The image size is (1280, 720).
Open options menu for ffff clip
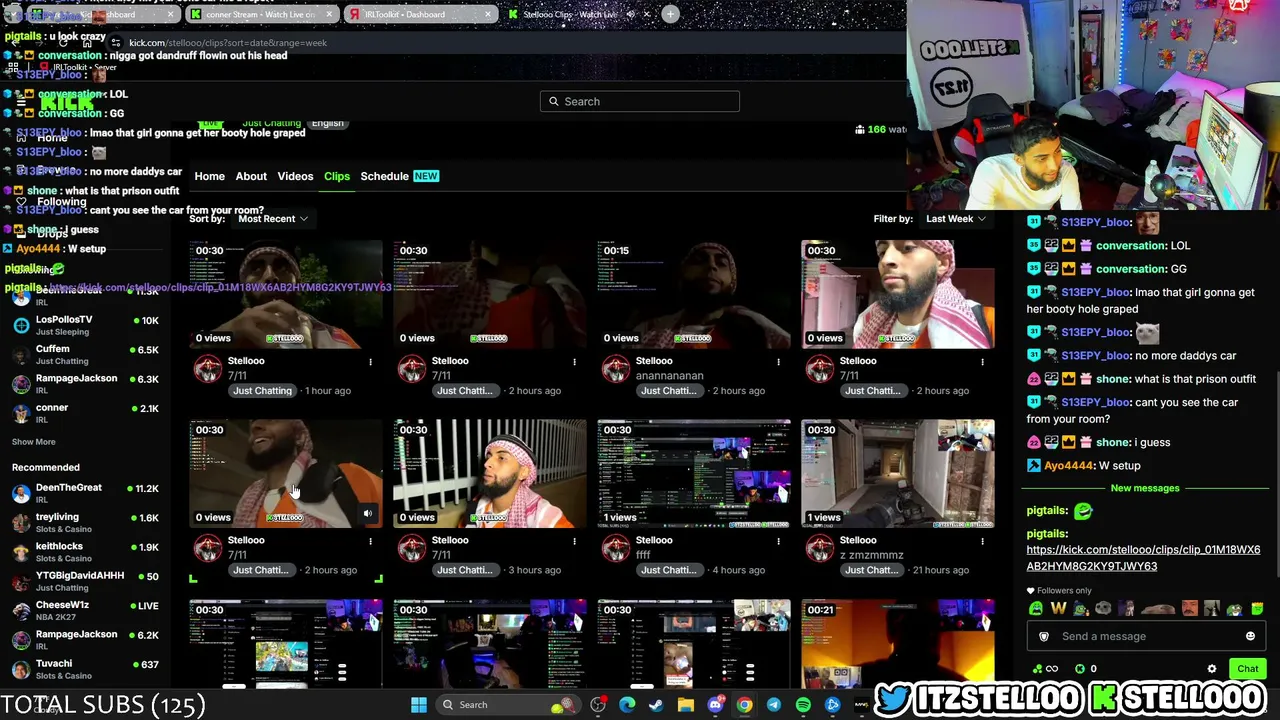778,541
